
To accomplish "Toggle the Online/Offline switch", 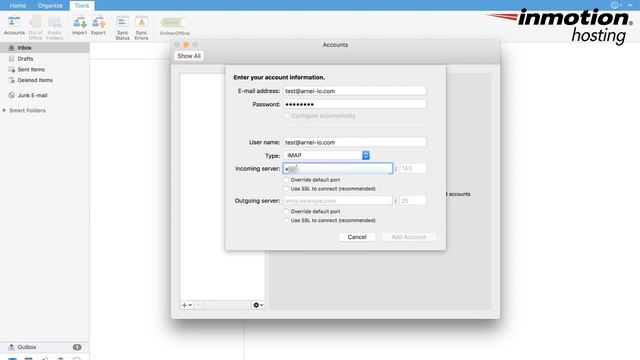I will [174, 22].
